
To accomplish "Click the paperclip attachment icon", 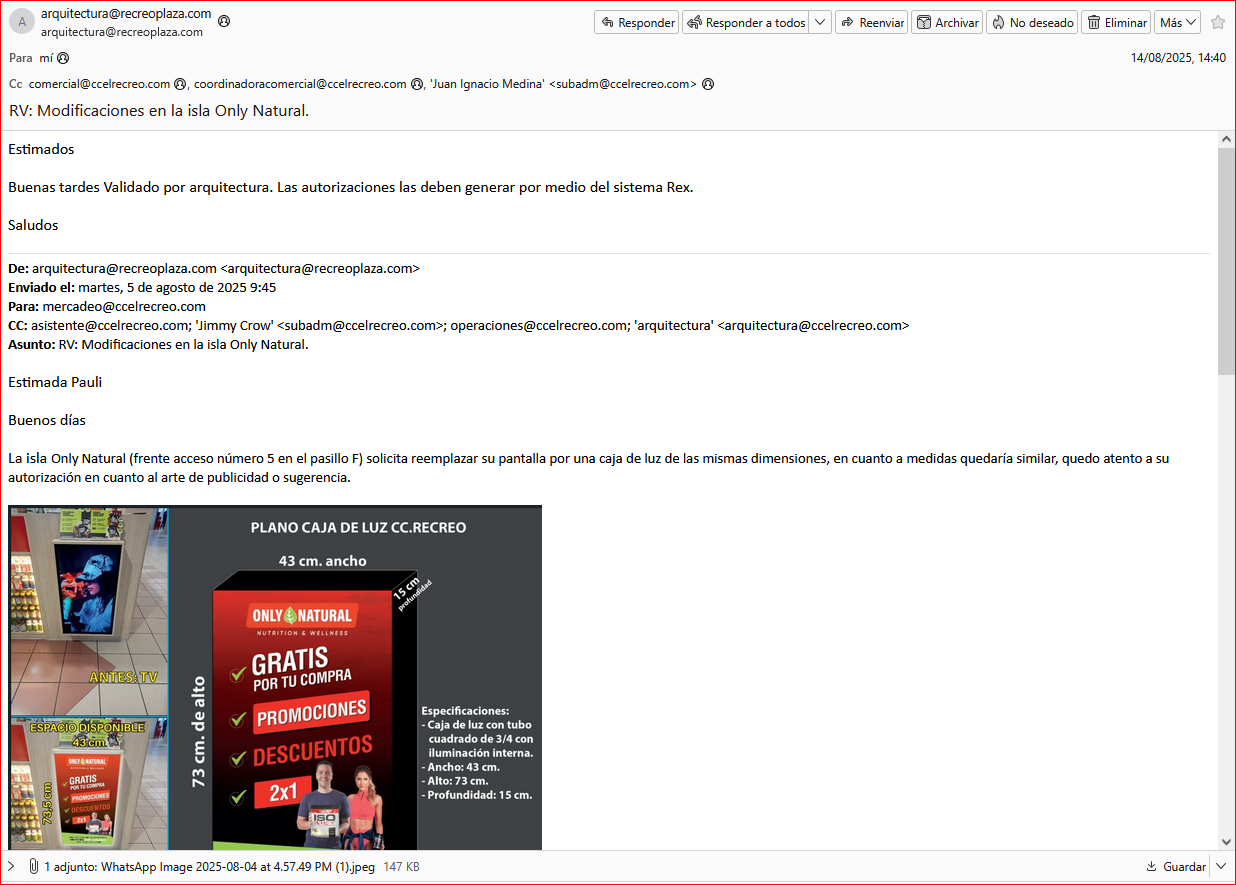I will 33,866.
